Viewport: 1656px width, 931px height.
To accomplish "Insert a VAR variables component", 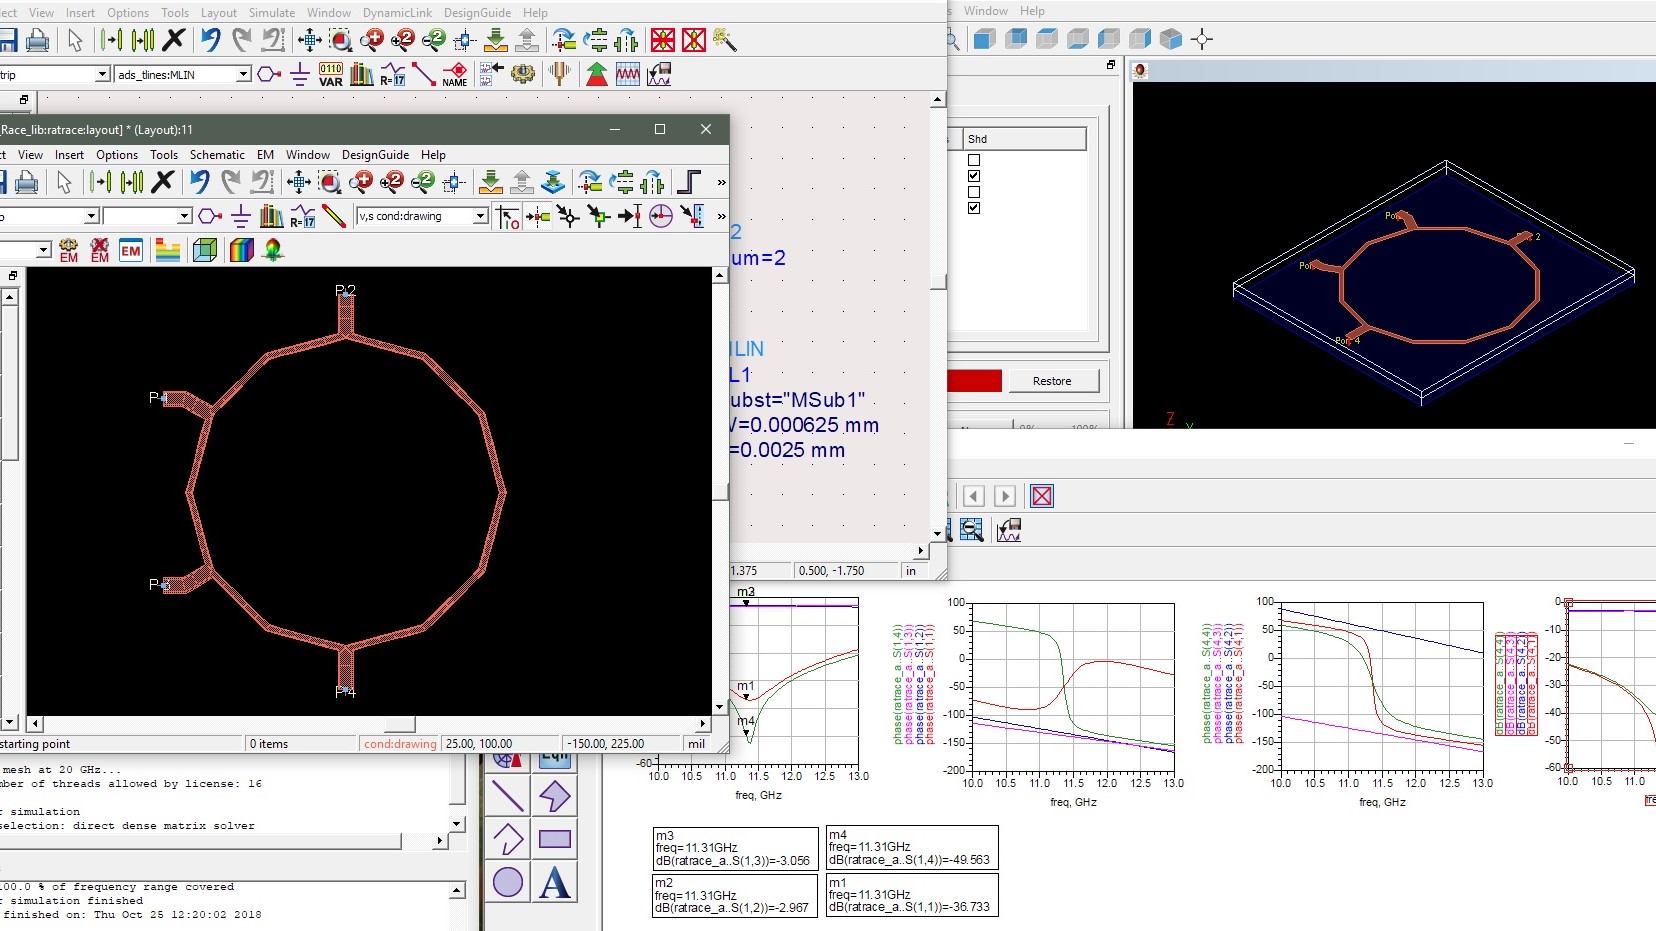I will pos(329,73).
